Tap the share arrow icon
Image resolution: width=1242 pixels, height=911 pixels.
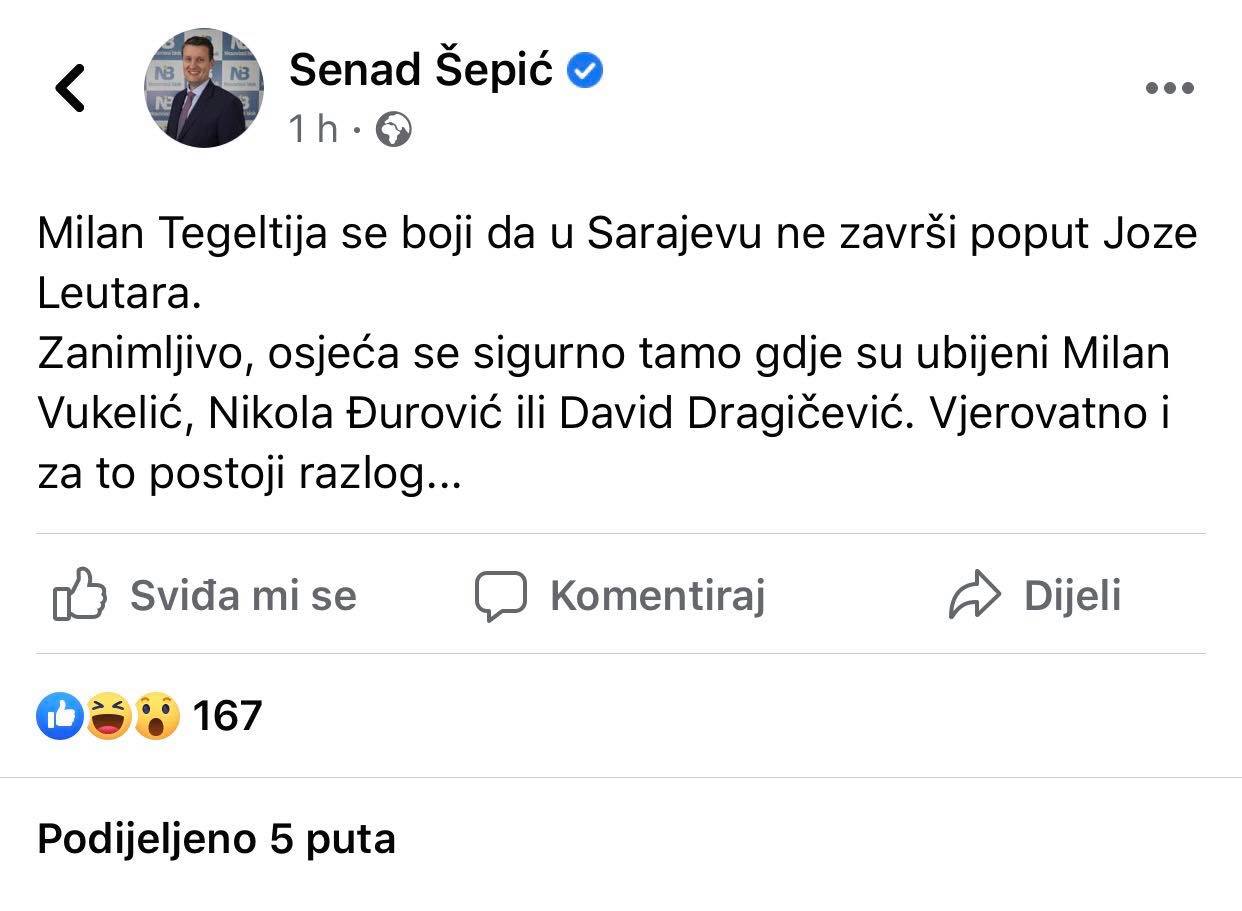coord(973,596)
